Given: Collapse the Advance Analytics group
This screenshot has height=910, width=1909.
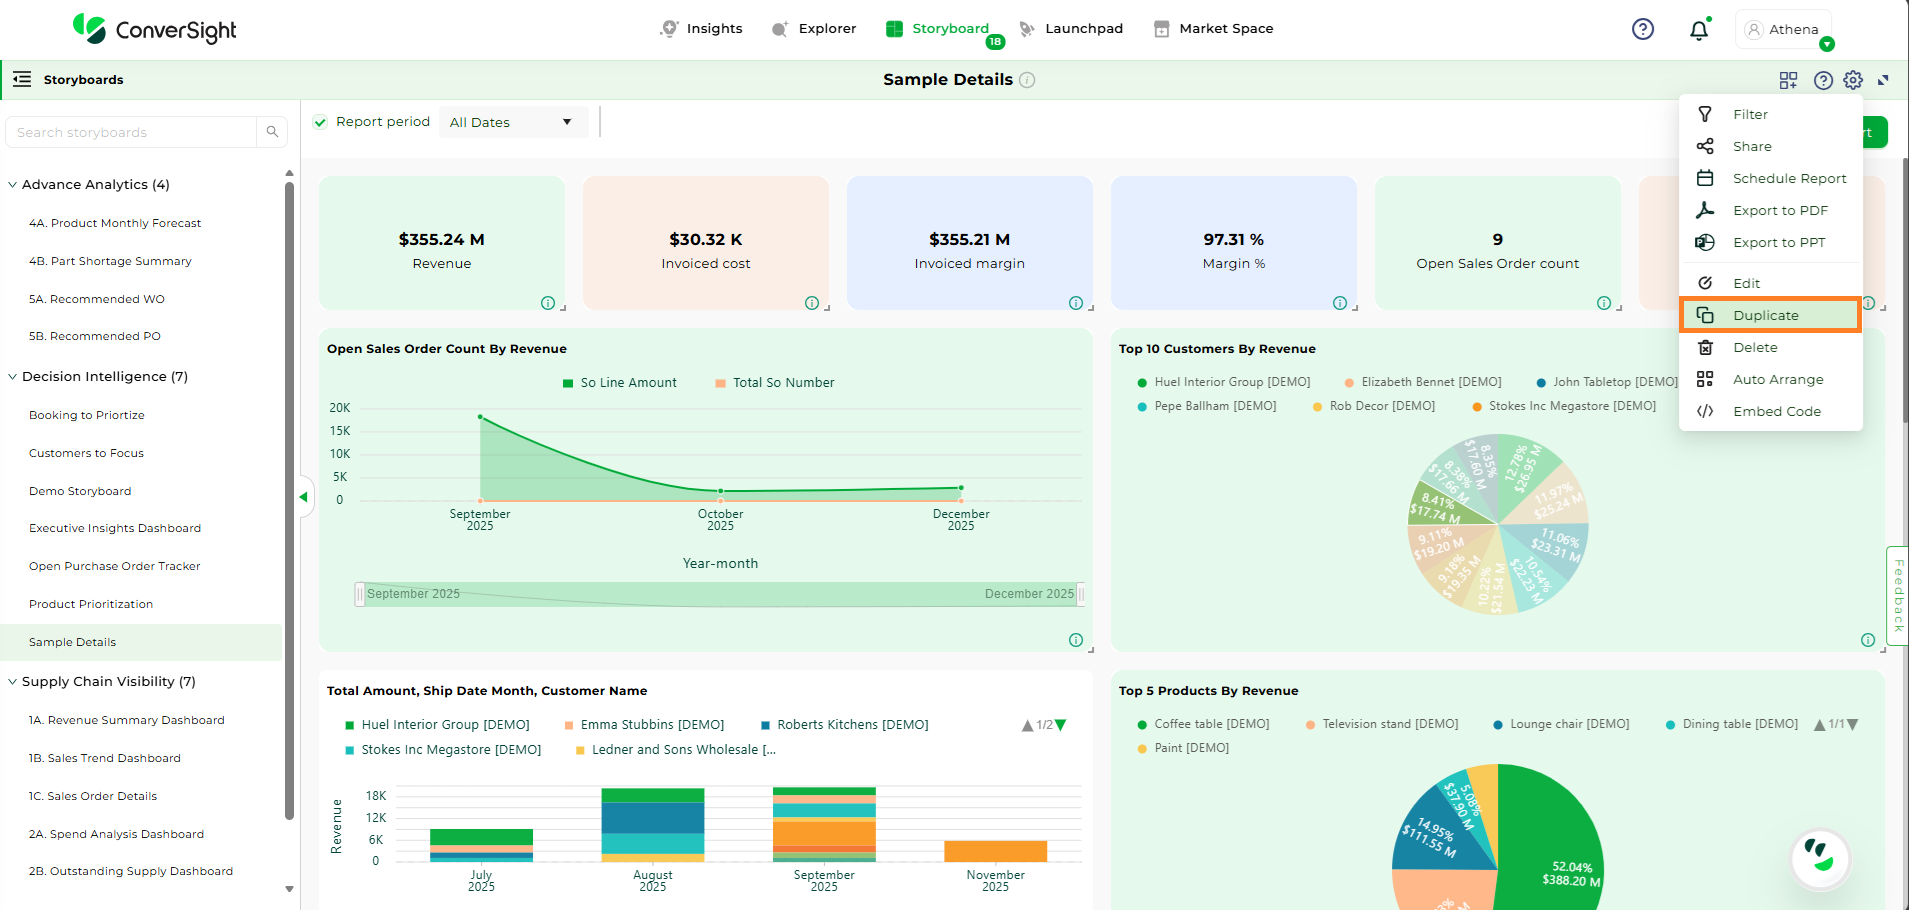Looking at the screenshot, I should 13,185.
